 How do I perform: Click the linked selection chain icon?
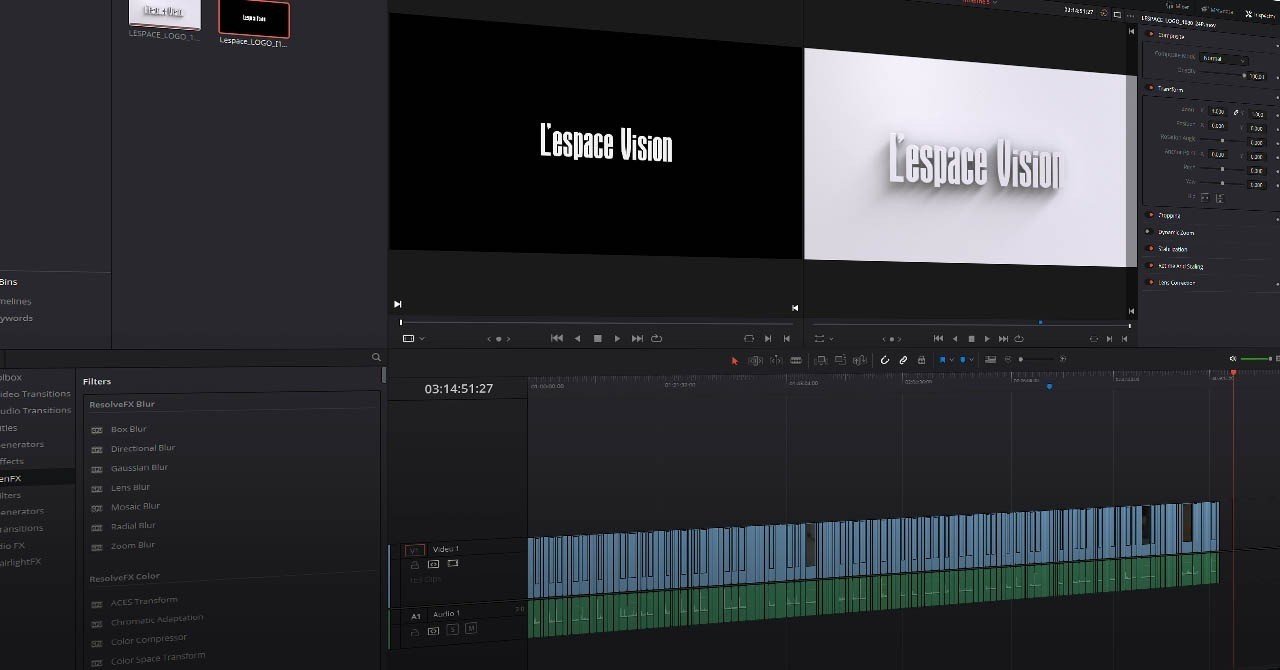pos(903,360)
